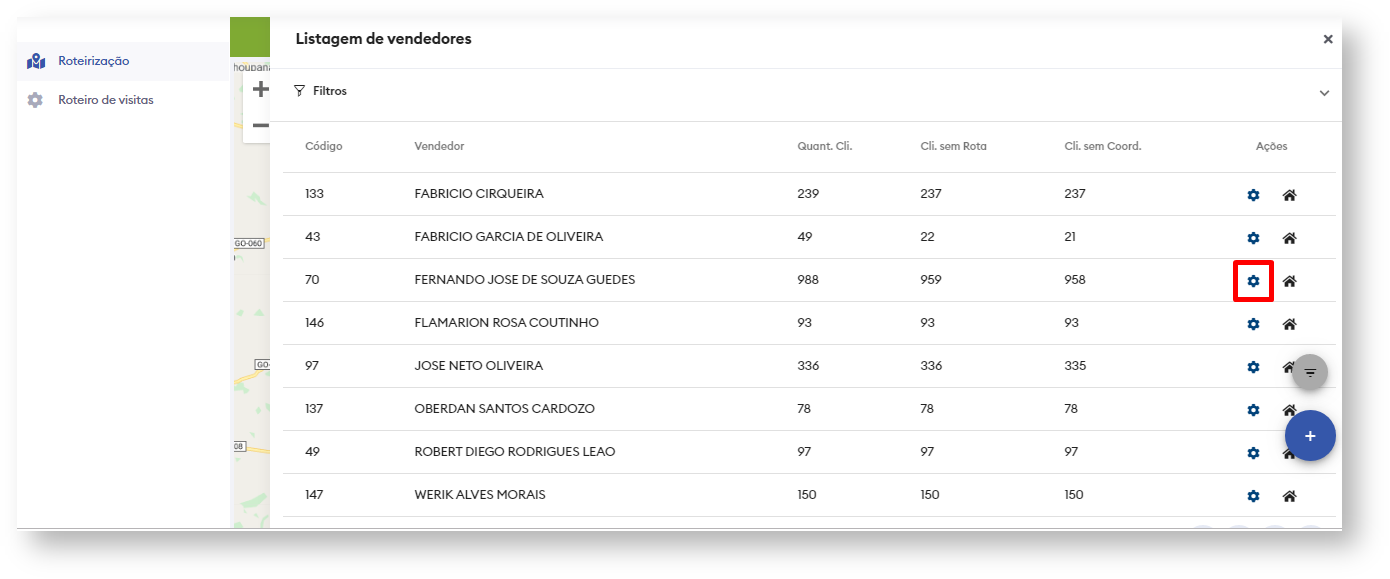Click home icon for WERIK ALVES MORAIS

tap(1289, 496)
